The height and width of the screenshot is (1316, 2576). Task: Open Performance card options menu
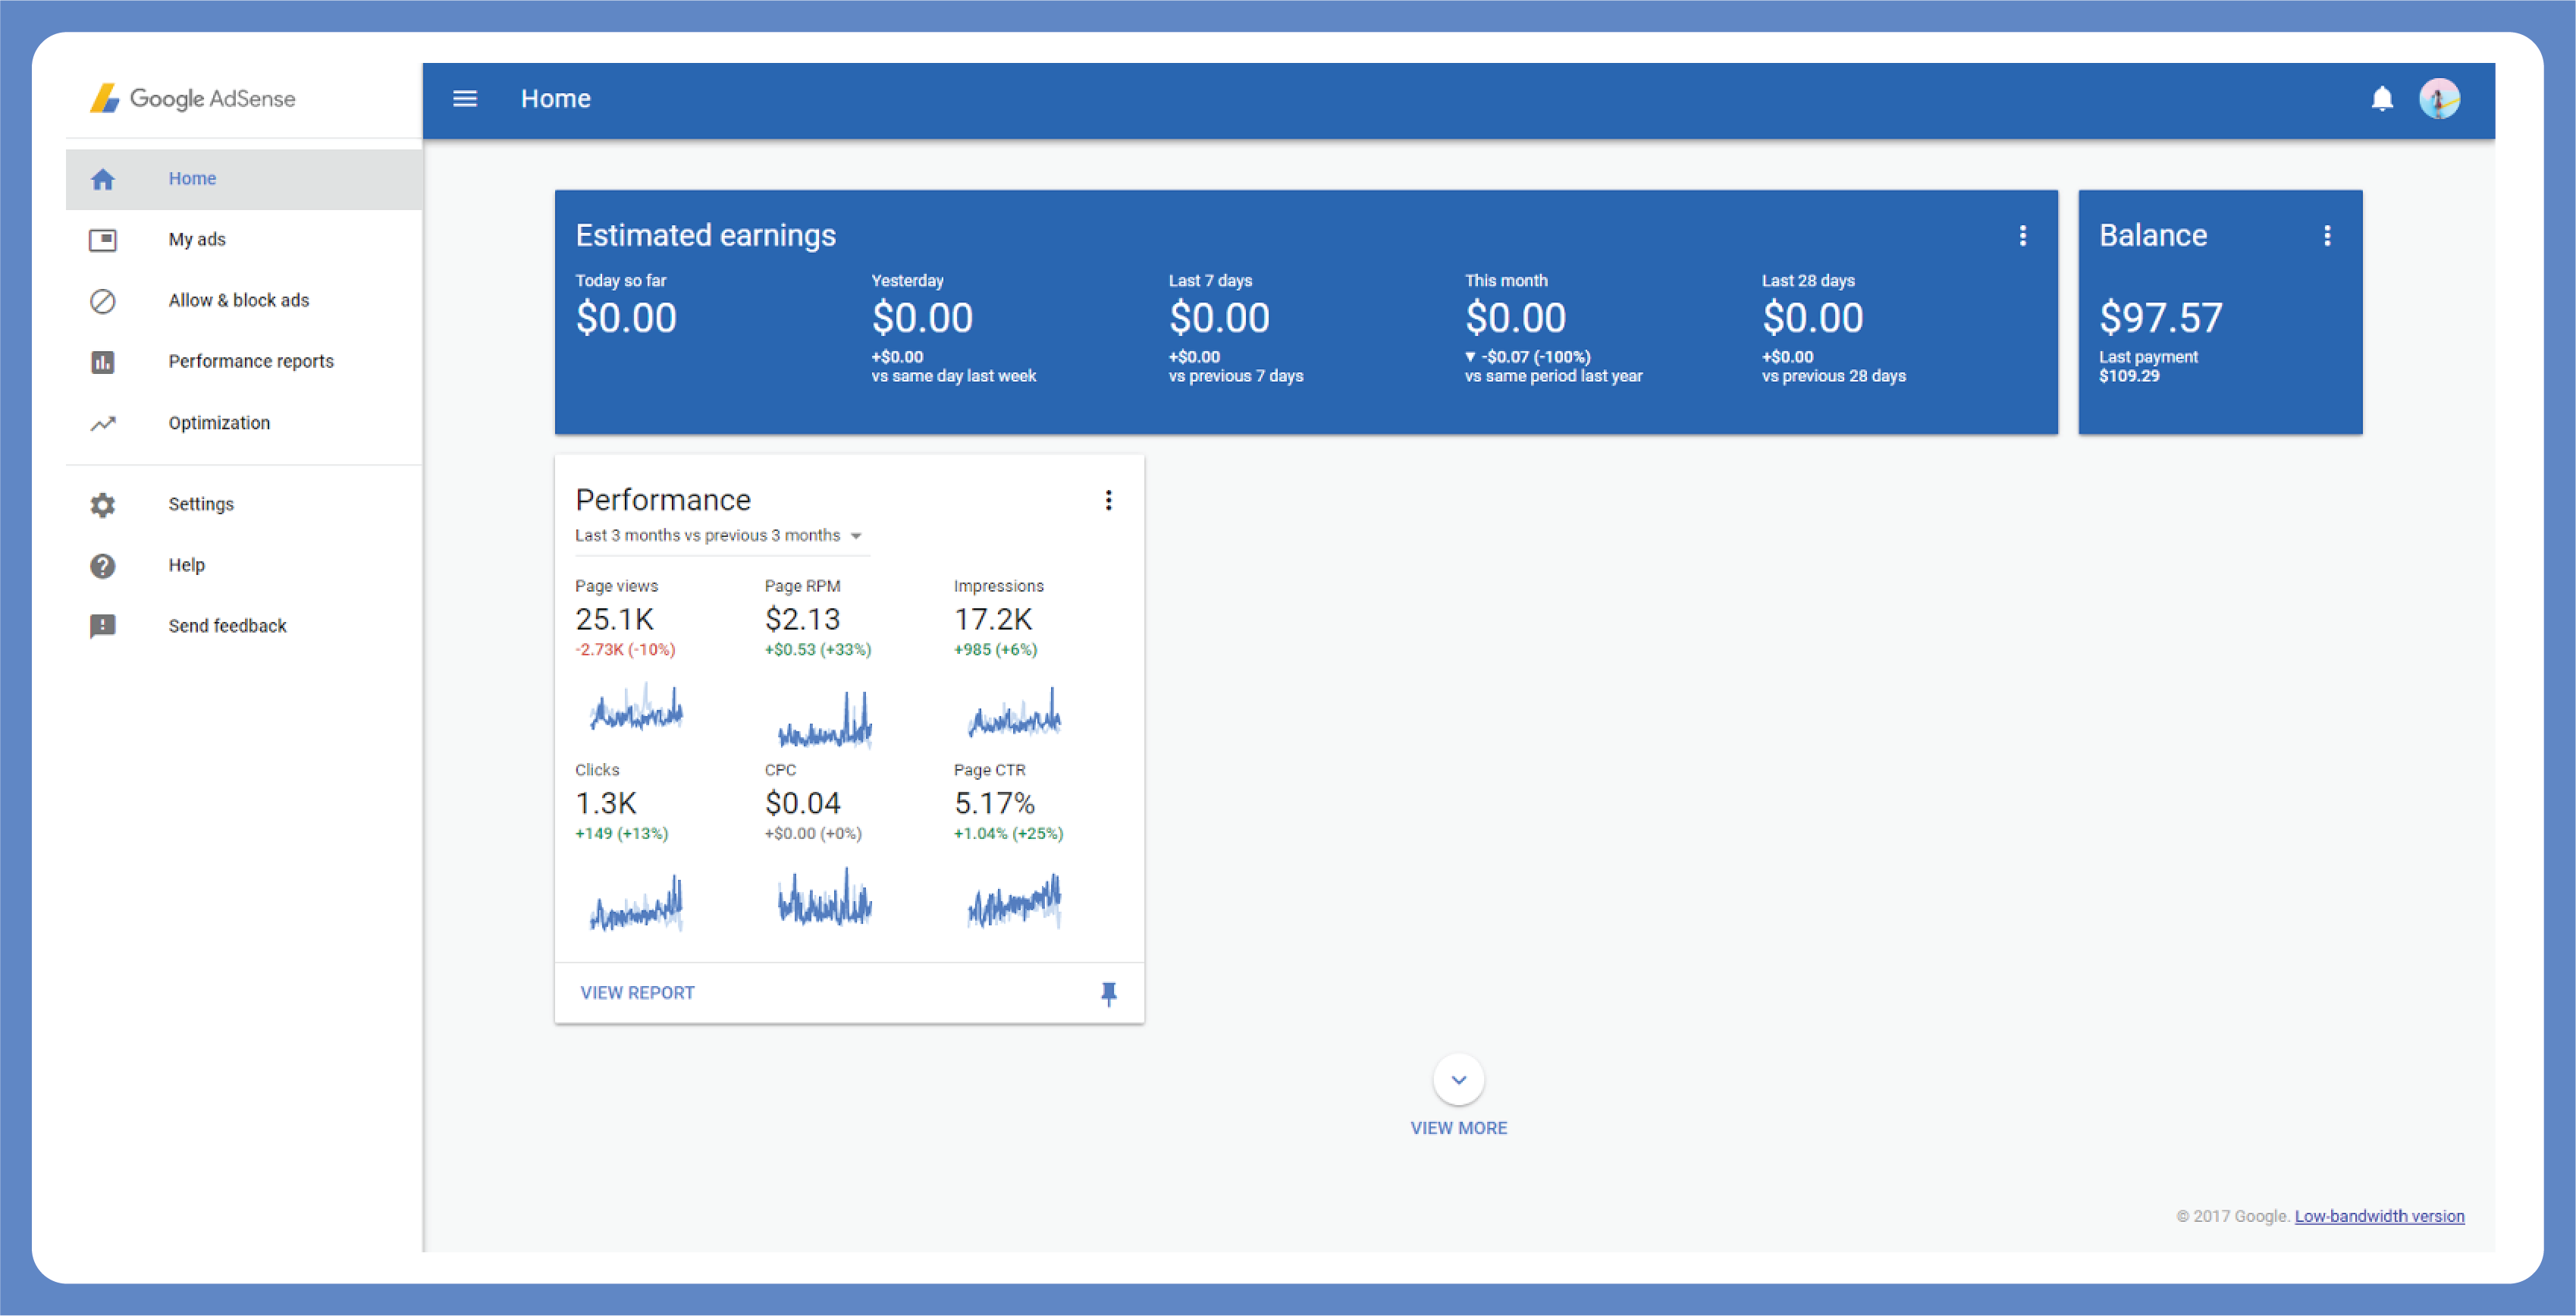[1109, 500]
